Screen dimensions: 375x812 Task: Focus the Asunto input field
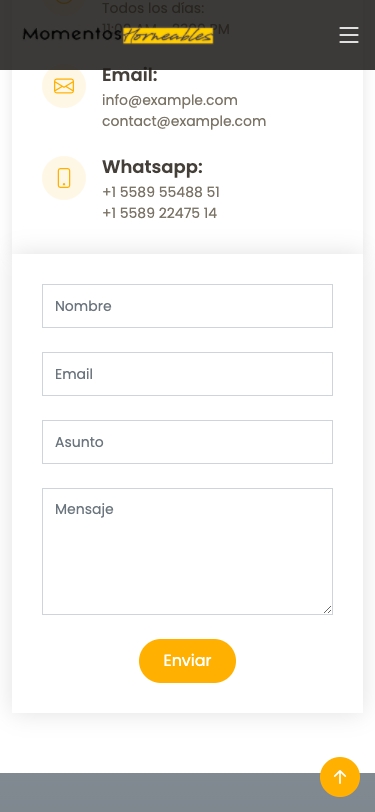188,442
